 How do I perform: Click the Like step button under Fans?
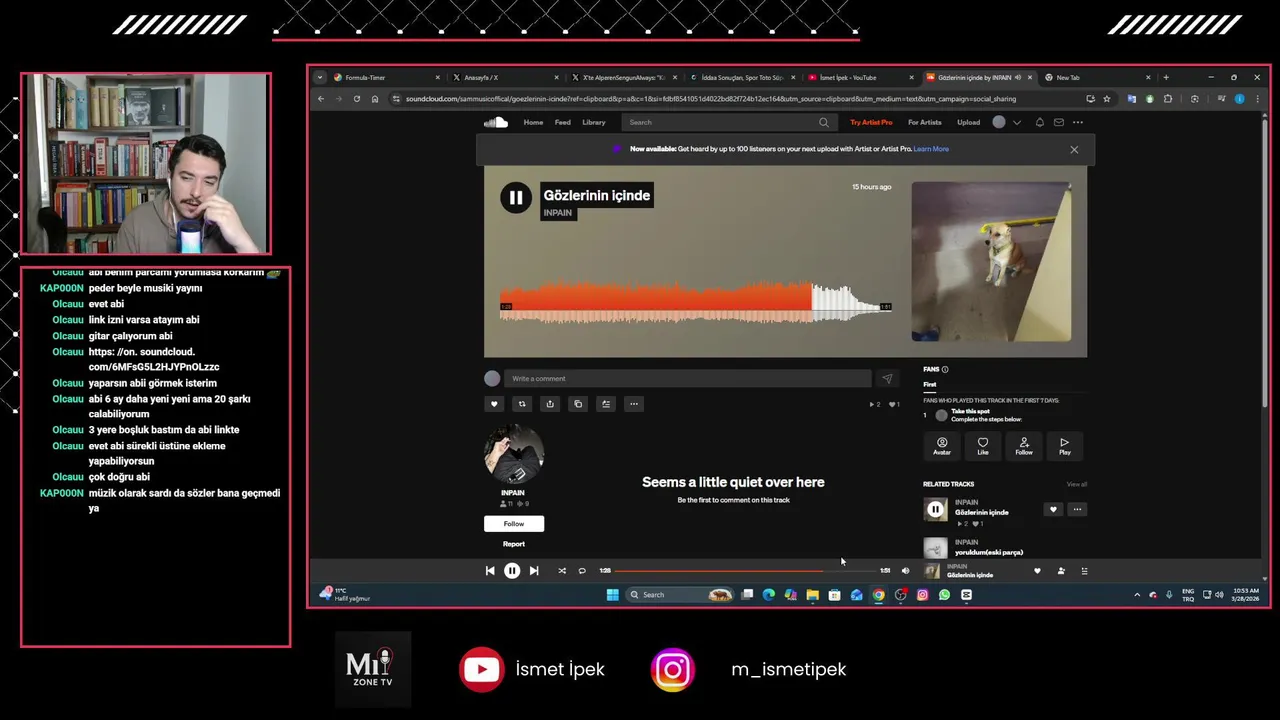click(983, 446)
